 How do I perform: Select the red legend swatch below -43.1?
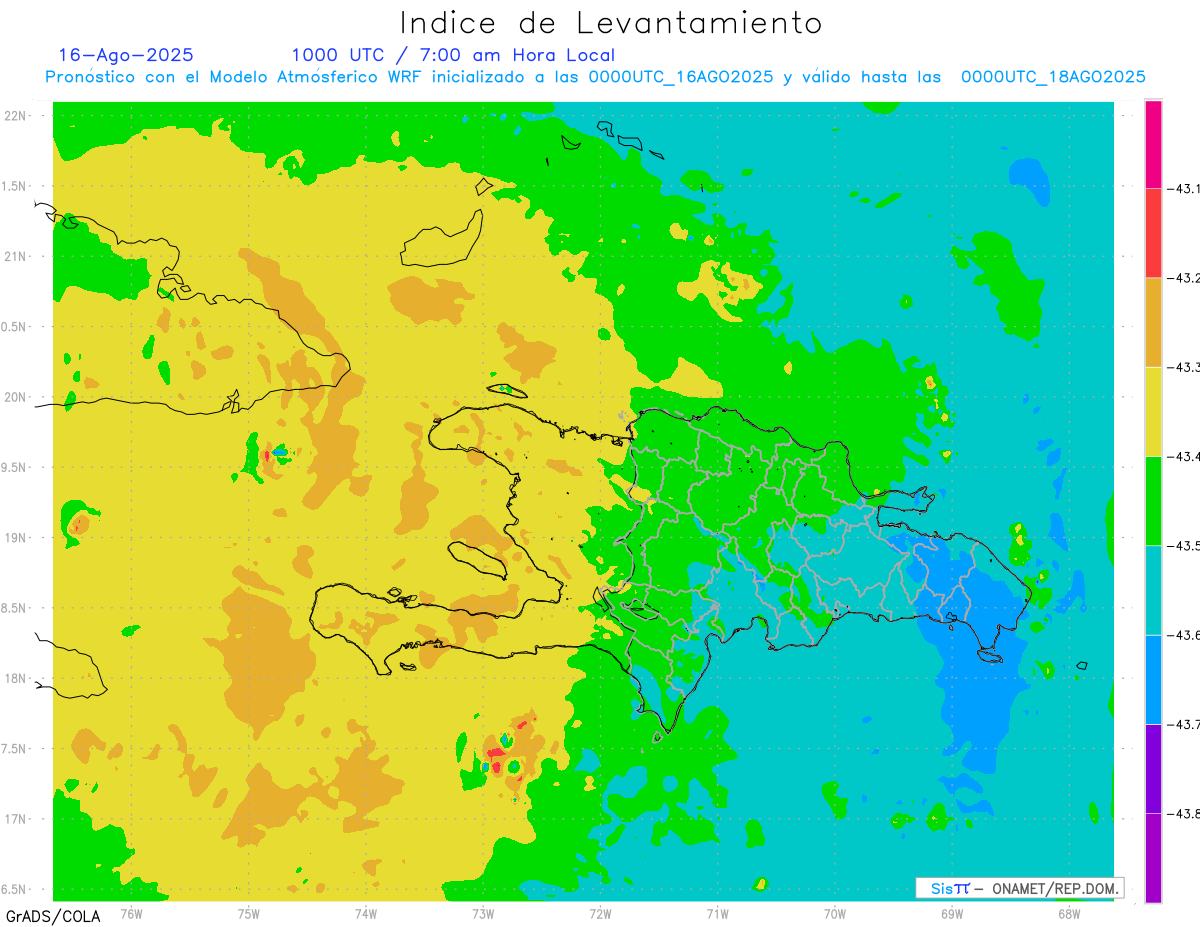coord(1153,233)
